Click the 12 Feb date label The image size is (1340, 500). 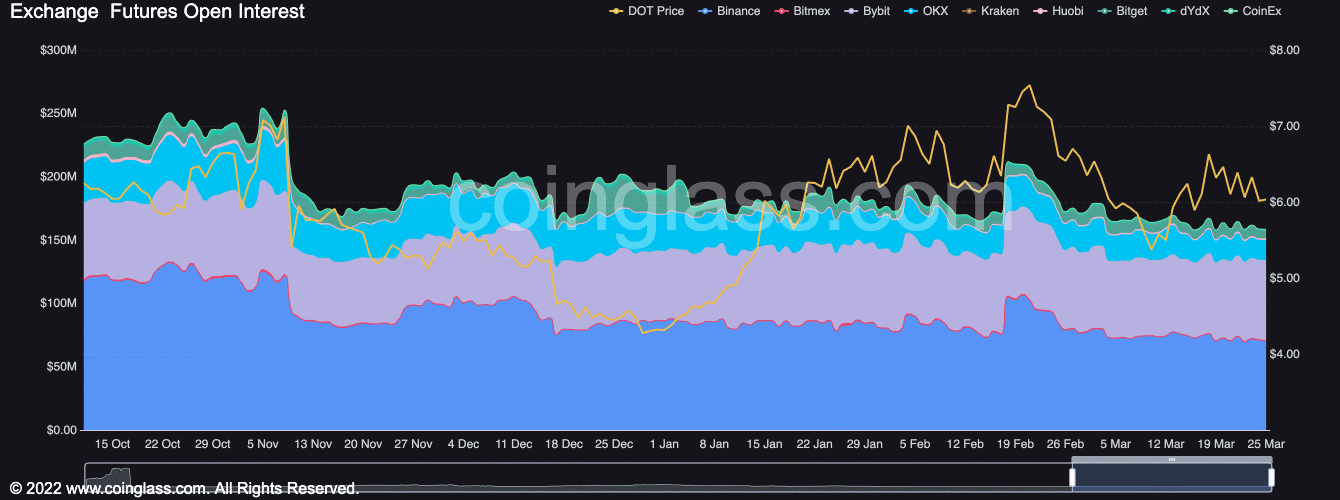[965, 444]
